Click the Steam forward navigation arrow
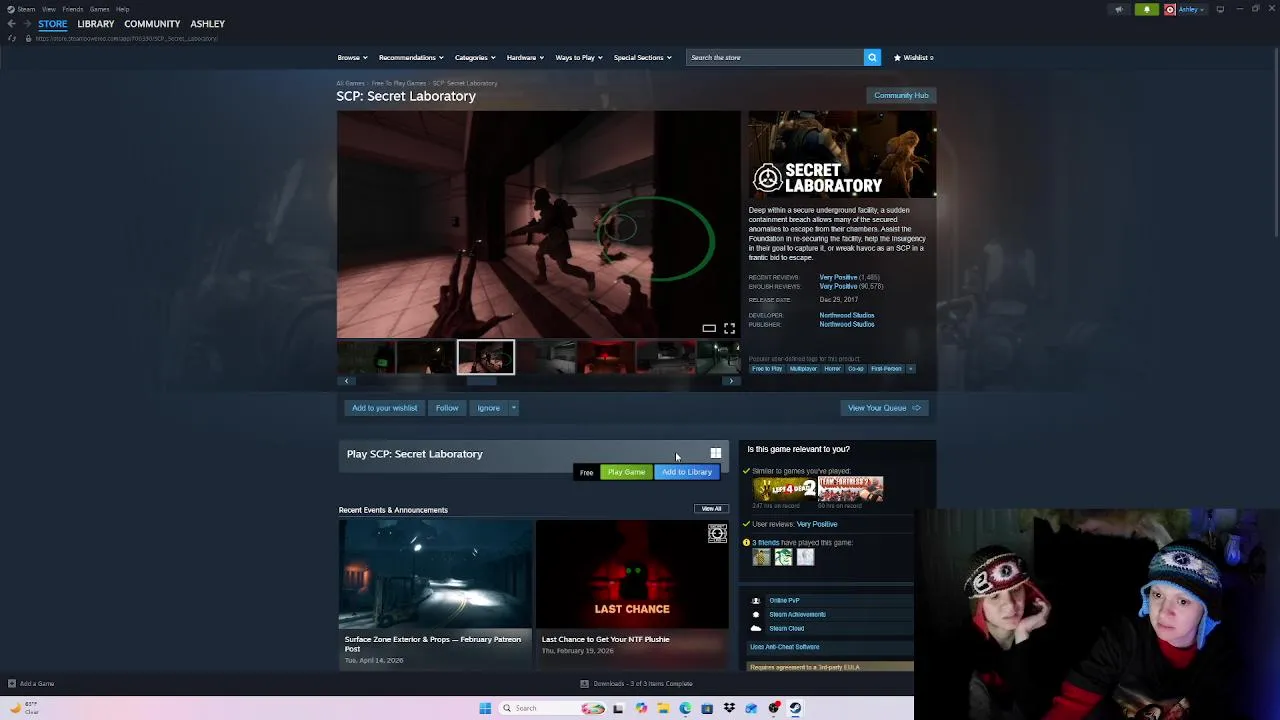The image size is (1280, 720). click(x=27, y=24)
